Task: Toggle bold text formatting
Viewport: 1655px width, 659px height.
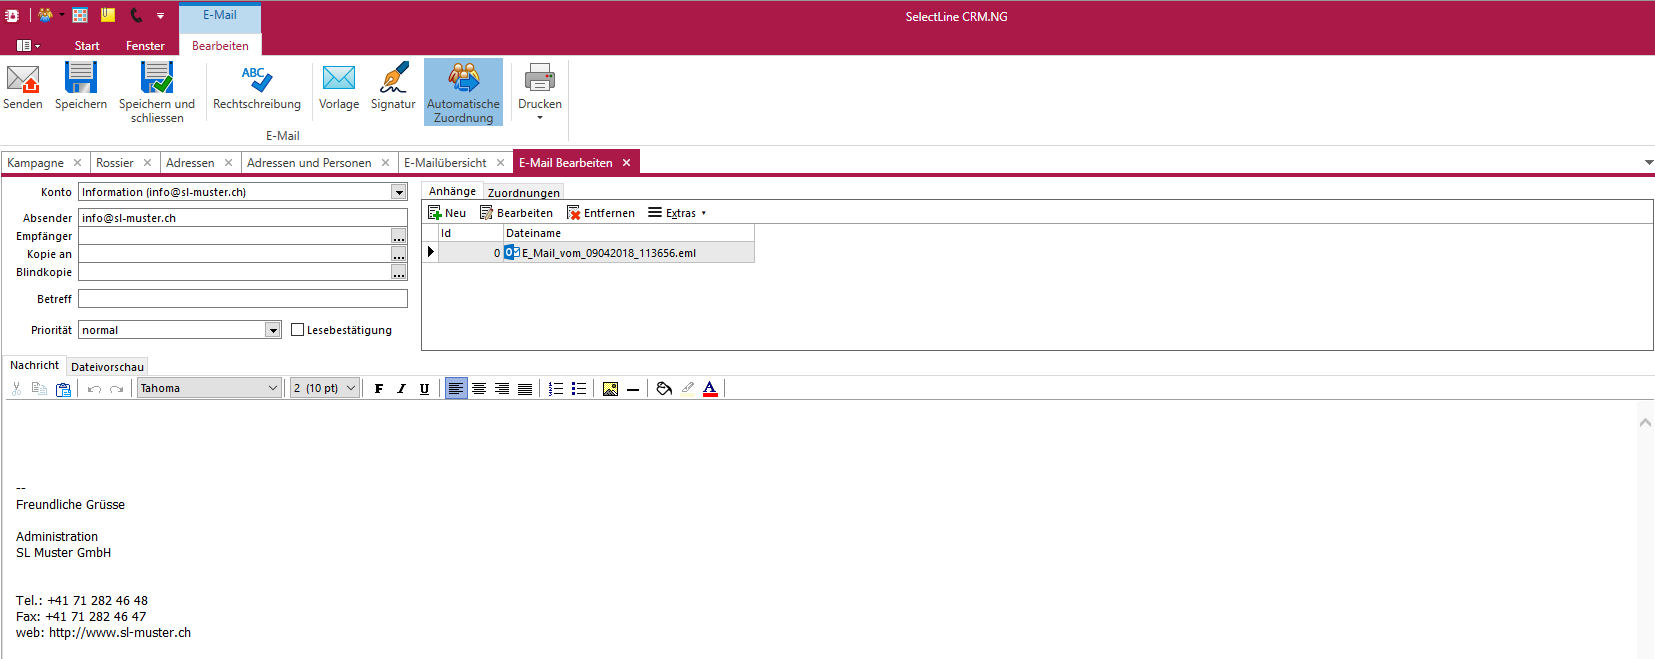Action: coord(379,389)
